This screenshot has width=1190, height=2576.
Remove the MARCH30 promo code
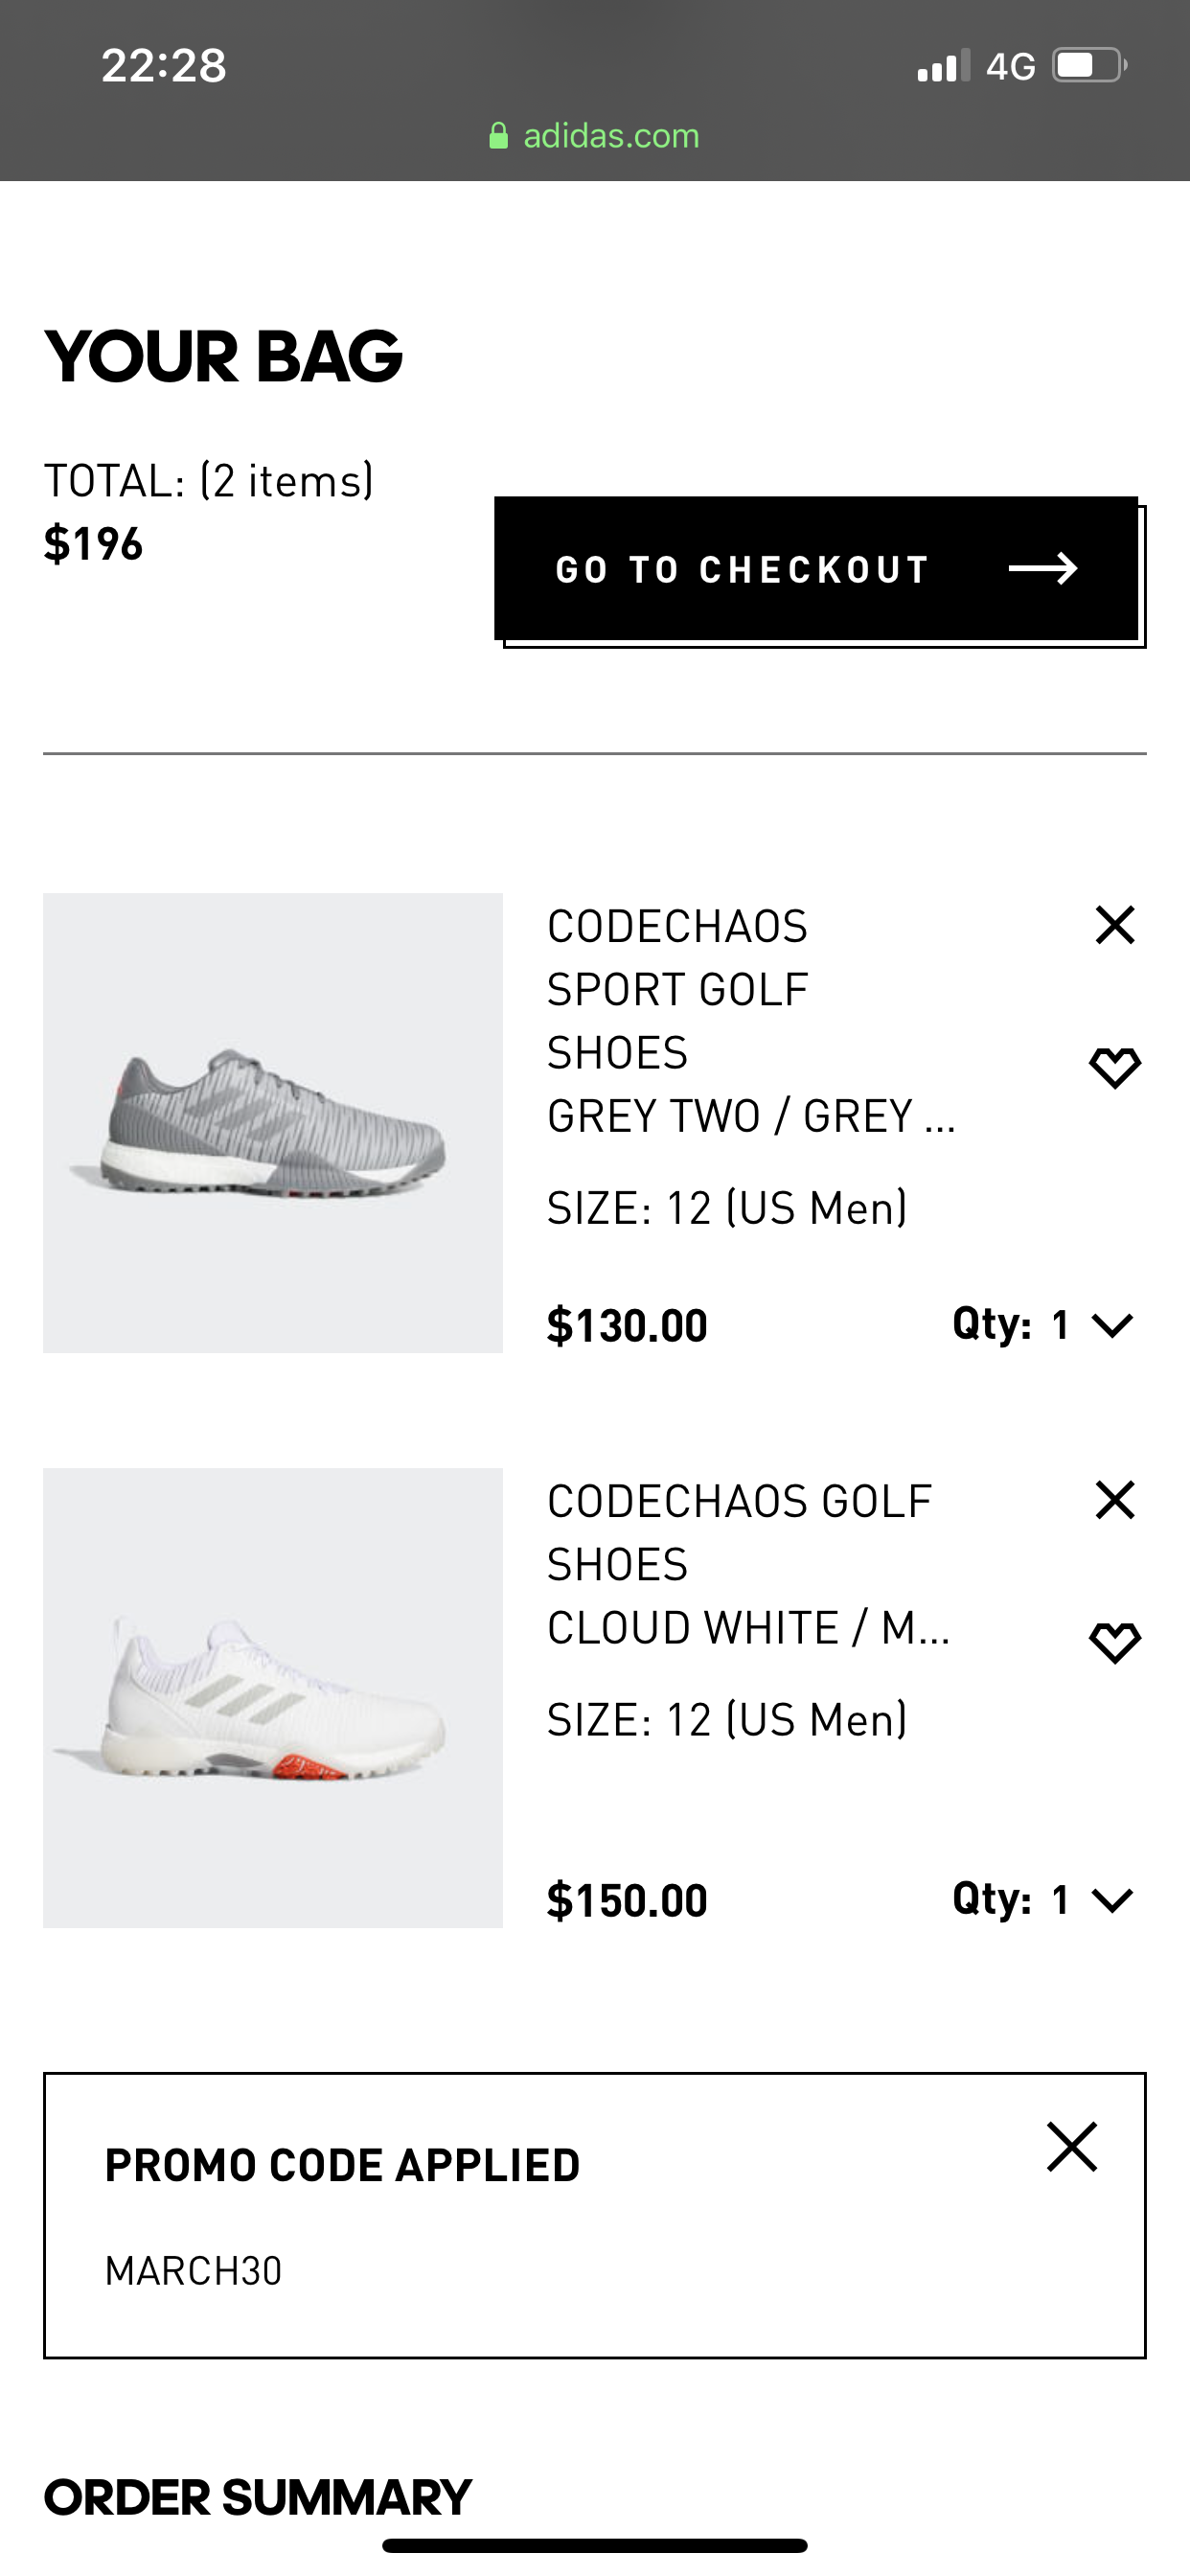[x=1072, y=2146]
